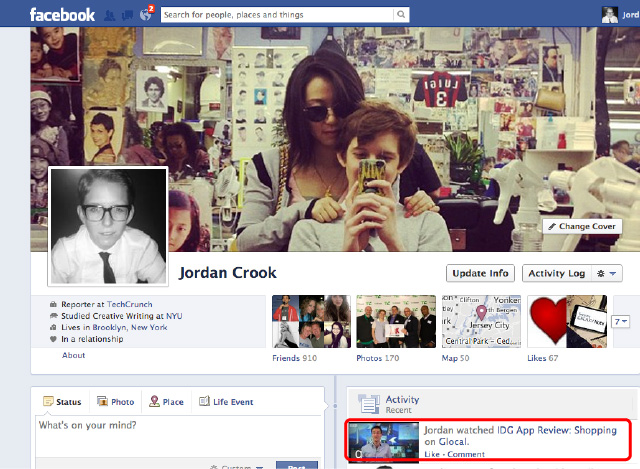Image resolution: width=640 pixels, height=469 pixels.
Task: Click the Post button
Action: (297, 466)
